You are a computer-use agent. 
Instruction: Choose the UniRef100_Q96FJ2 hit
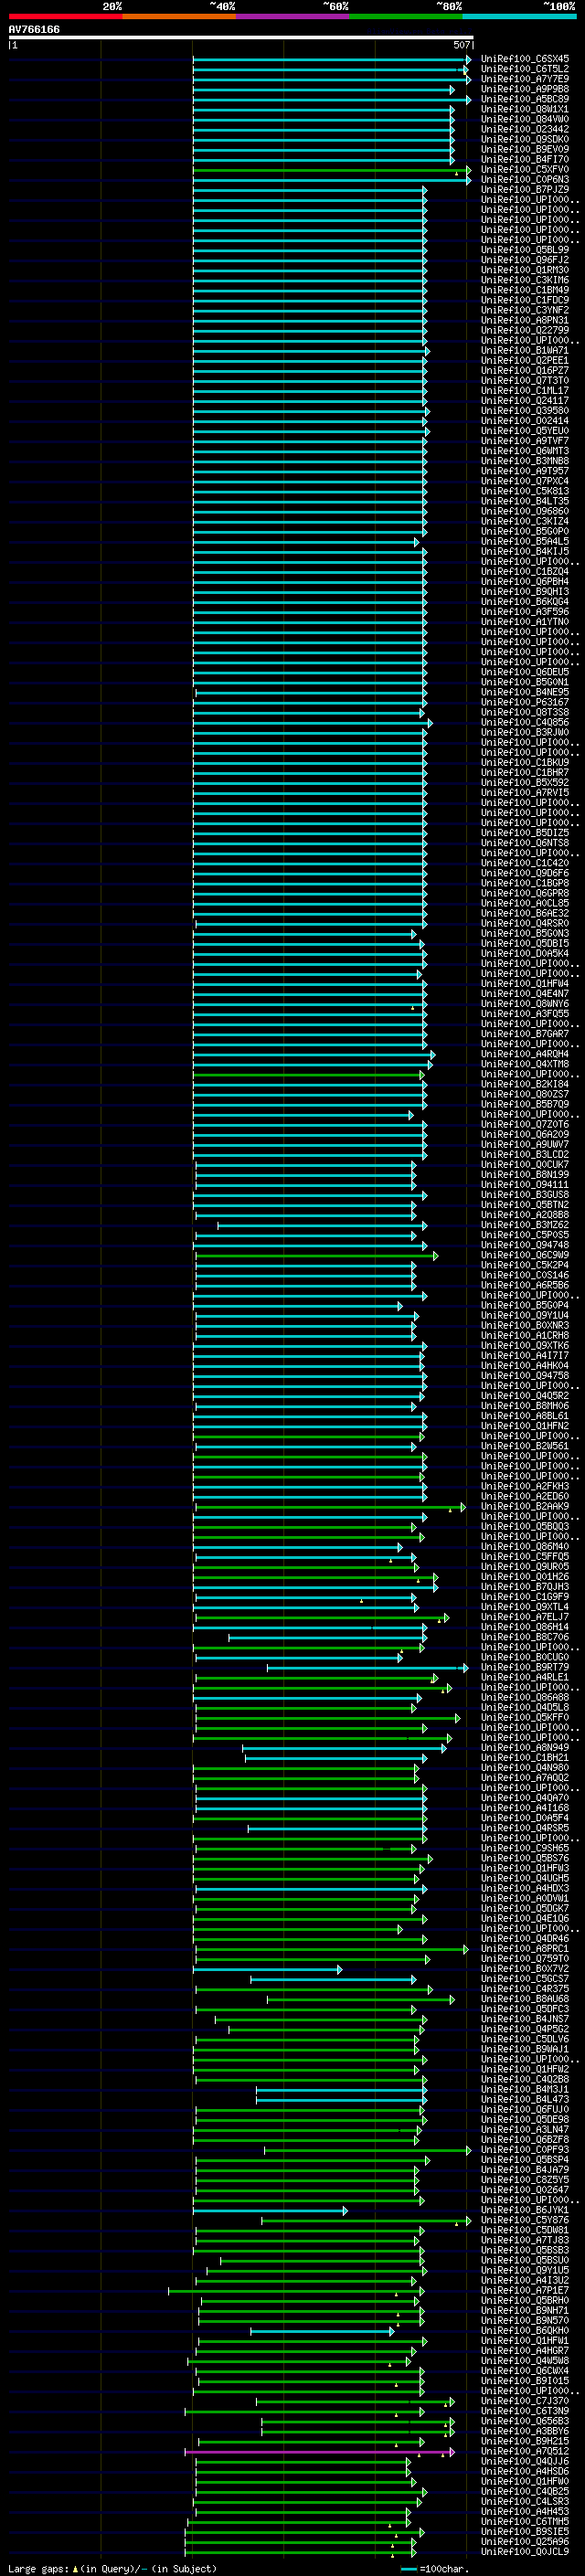click(525, 260)
